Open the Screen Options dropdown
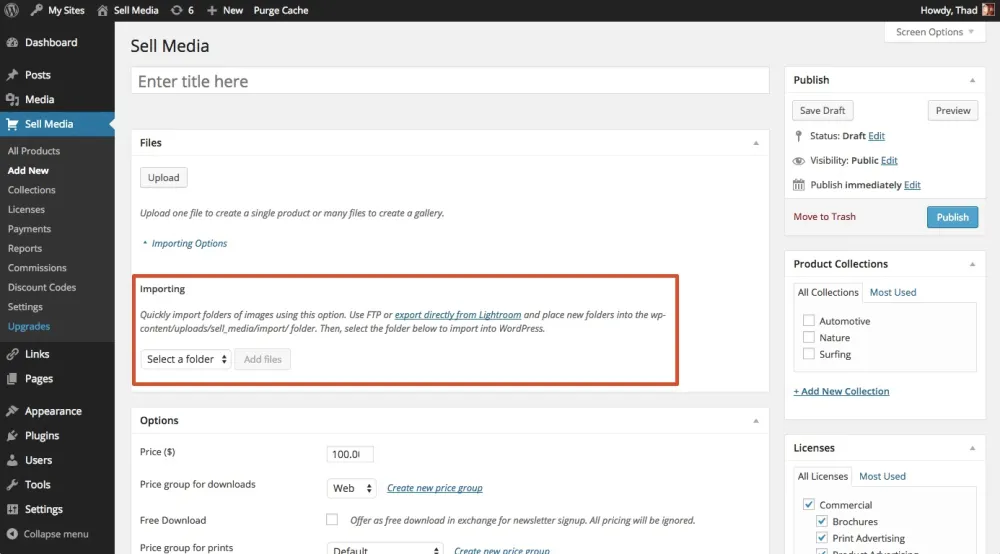Screen dimensions: 1000x554 tap(934, 32)
